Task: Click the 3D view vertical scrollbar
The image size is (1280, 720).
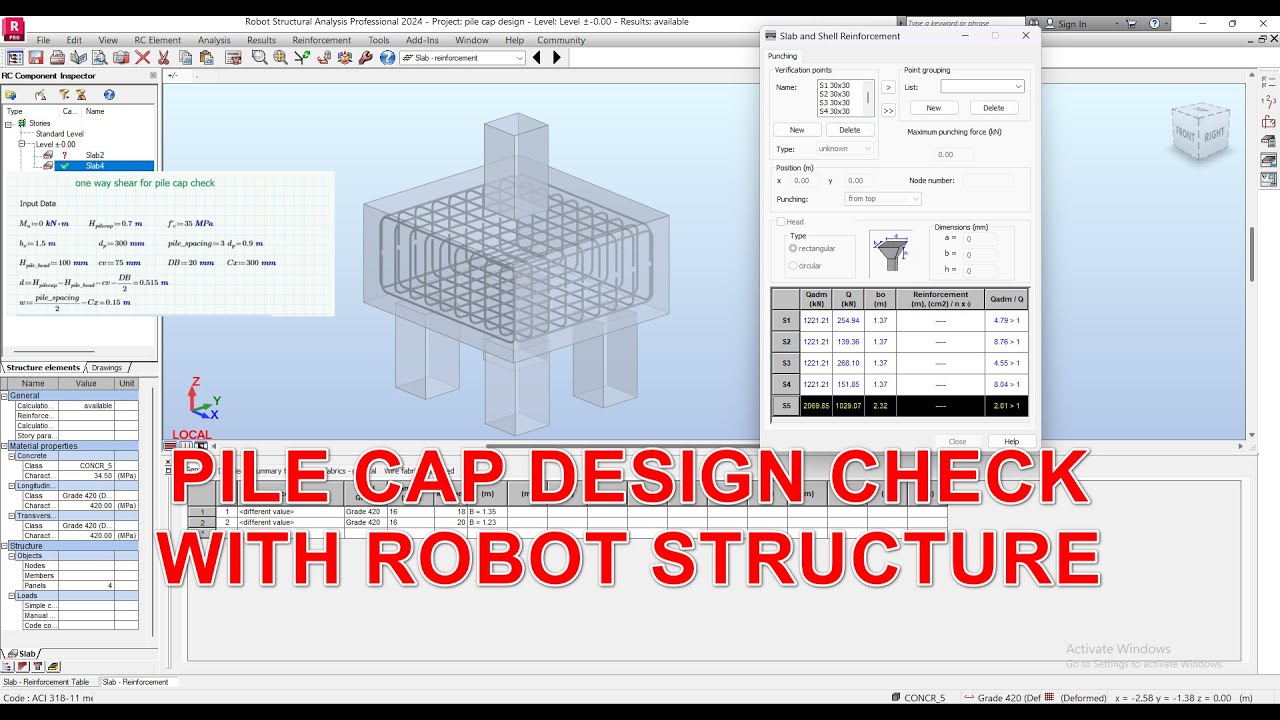Action: click(1251, 255)
